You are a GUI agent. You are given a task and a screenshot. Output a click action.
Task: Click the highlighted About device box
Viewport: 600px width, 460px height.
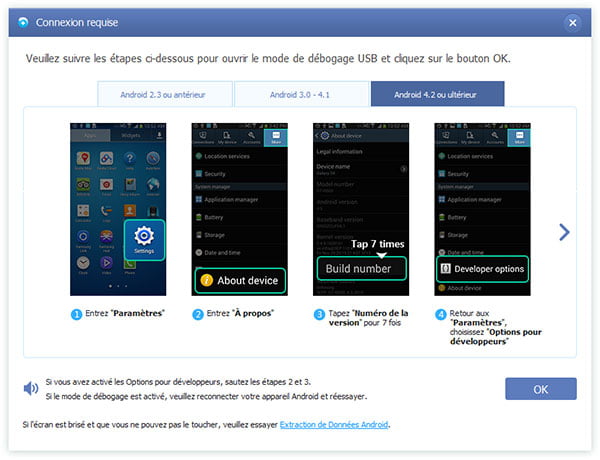[x=239, y=279]
